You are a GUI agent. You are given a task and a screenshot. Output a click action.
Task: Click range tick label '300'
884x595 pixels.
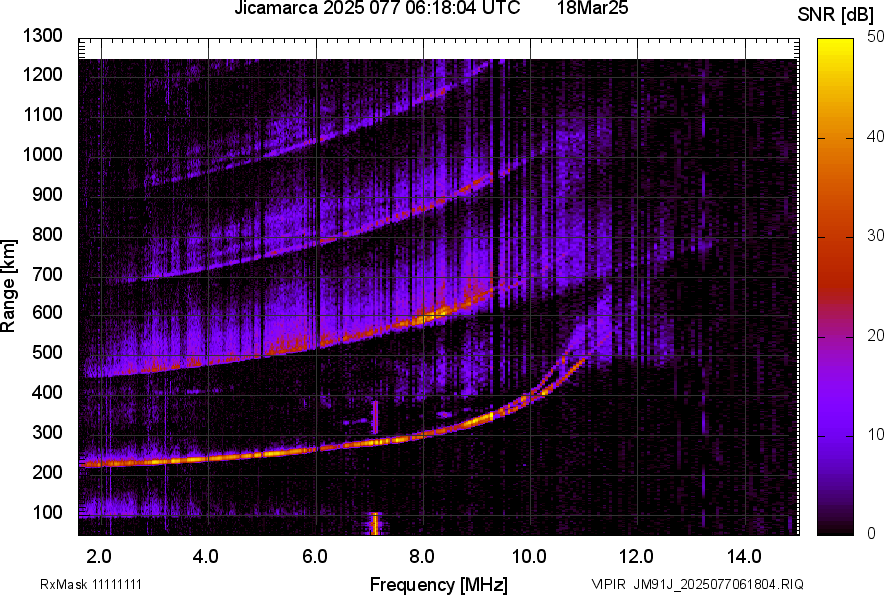click(47, 433)
